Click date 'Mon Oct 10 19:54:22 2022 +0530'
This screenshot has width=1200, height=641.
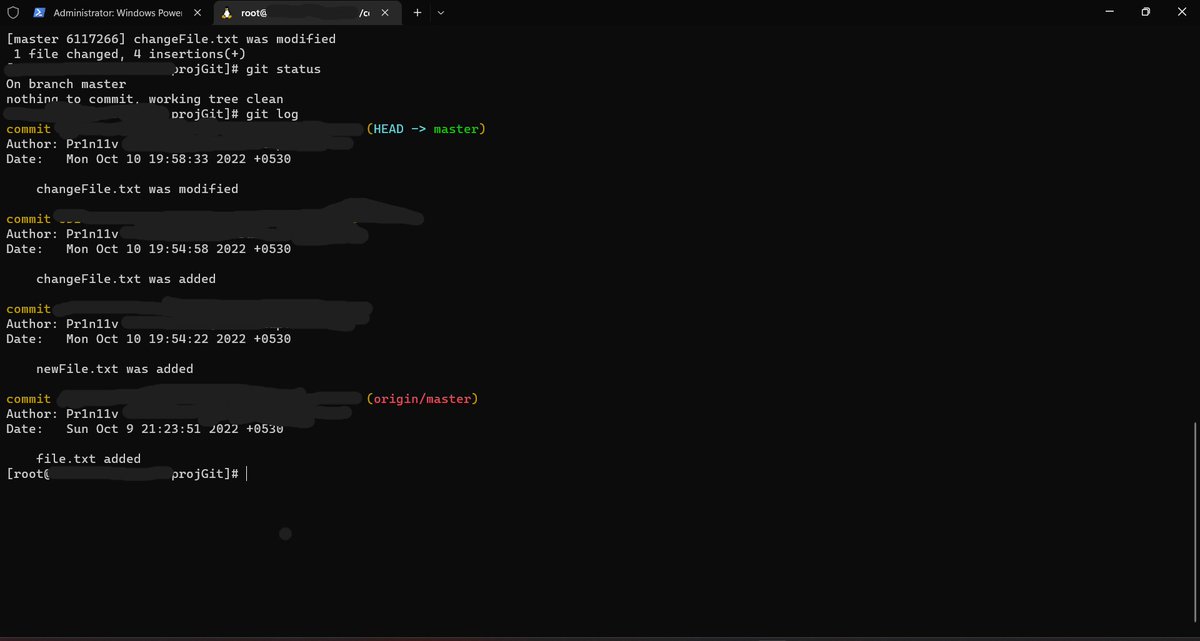pos(179,339)
